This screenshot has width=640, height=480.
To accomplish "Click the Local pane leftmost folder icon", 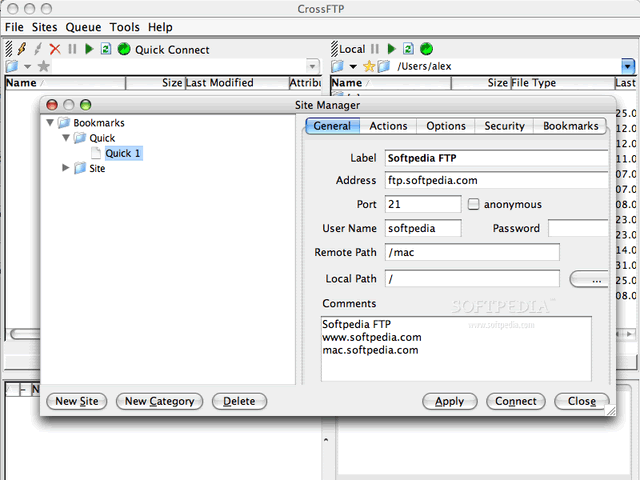I will click(x=337, y=66).
